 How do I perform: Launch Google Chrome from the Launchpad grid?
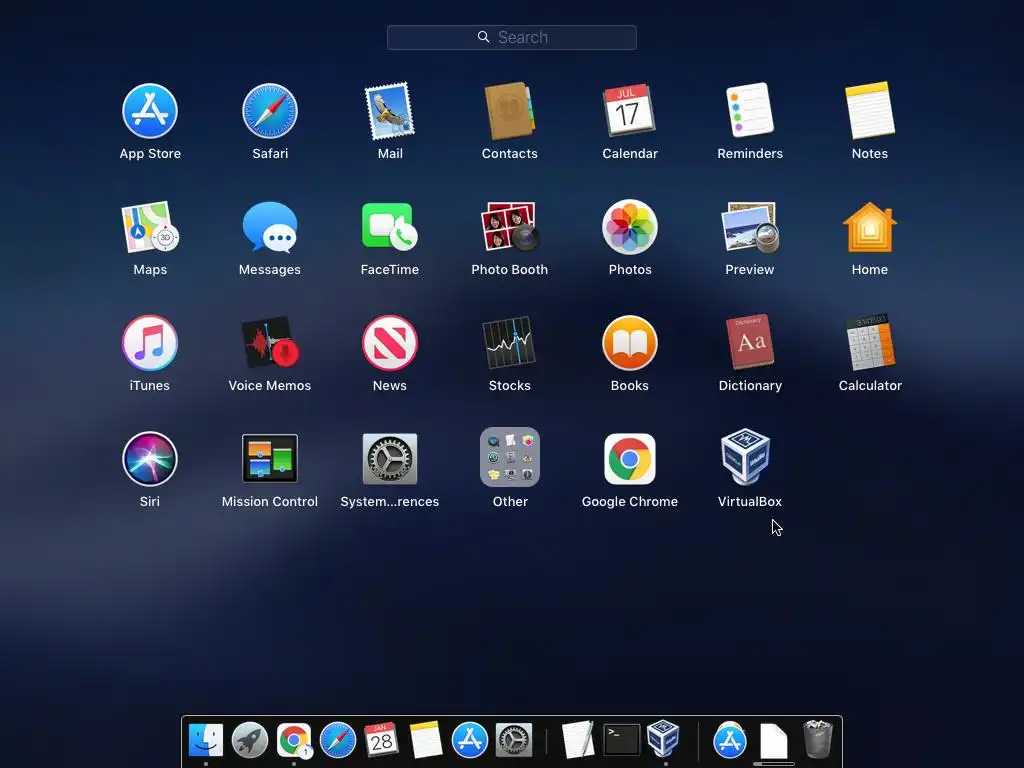coord(630,458)
